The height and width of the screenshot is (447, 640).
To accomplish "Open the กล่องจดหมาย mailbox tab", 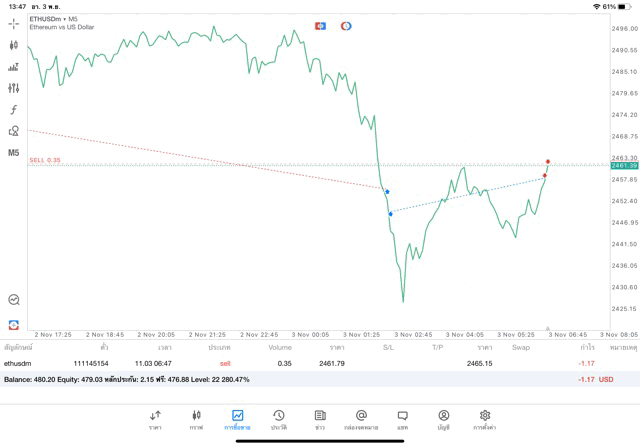I will pos(361,419).
